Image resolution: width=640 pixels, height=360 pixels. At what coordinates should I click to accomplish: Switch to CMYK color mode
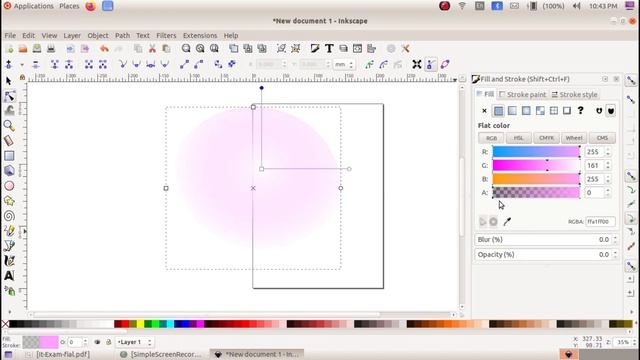pos(546,138)
